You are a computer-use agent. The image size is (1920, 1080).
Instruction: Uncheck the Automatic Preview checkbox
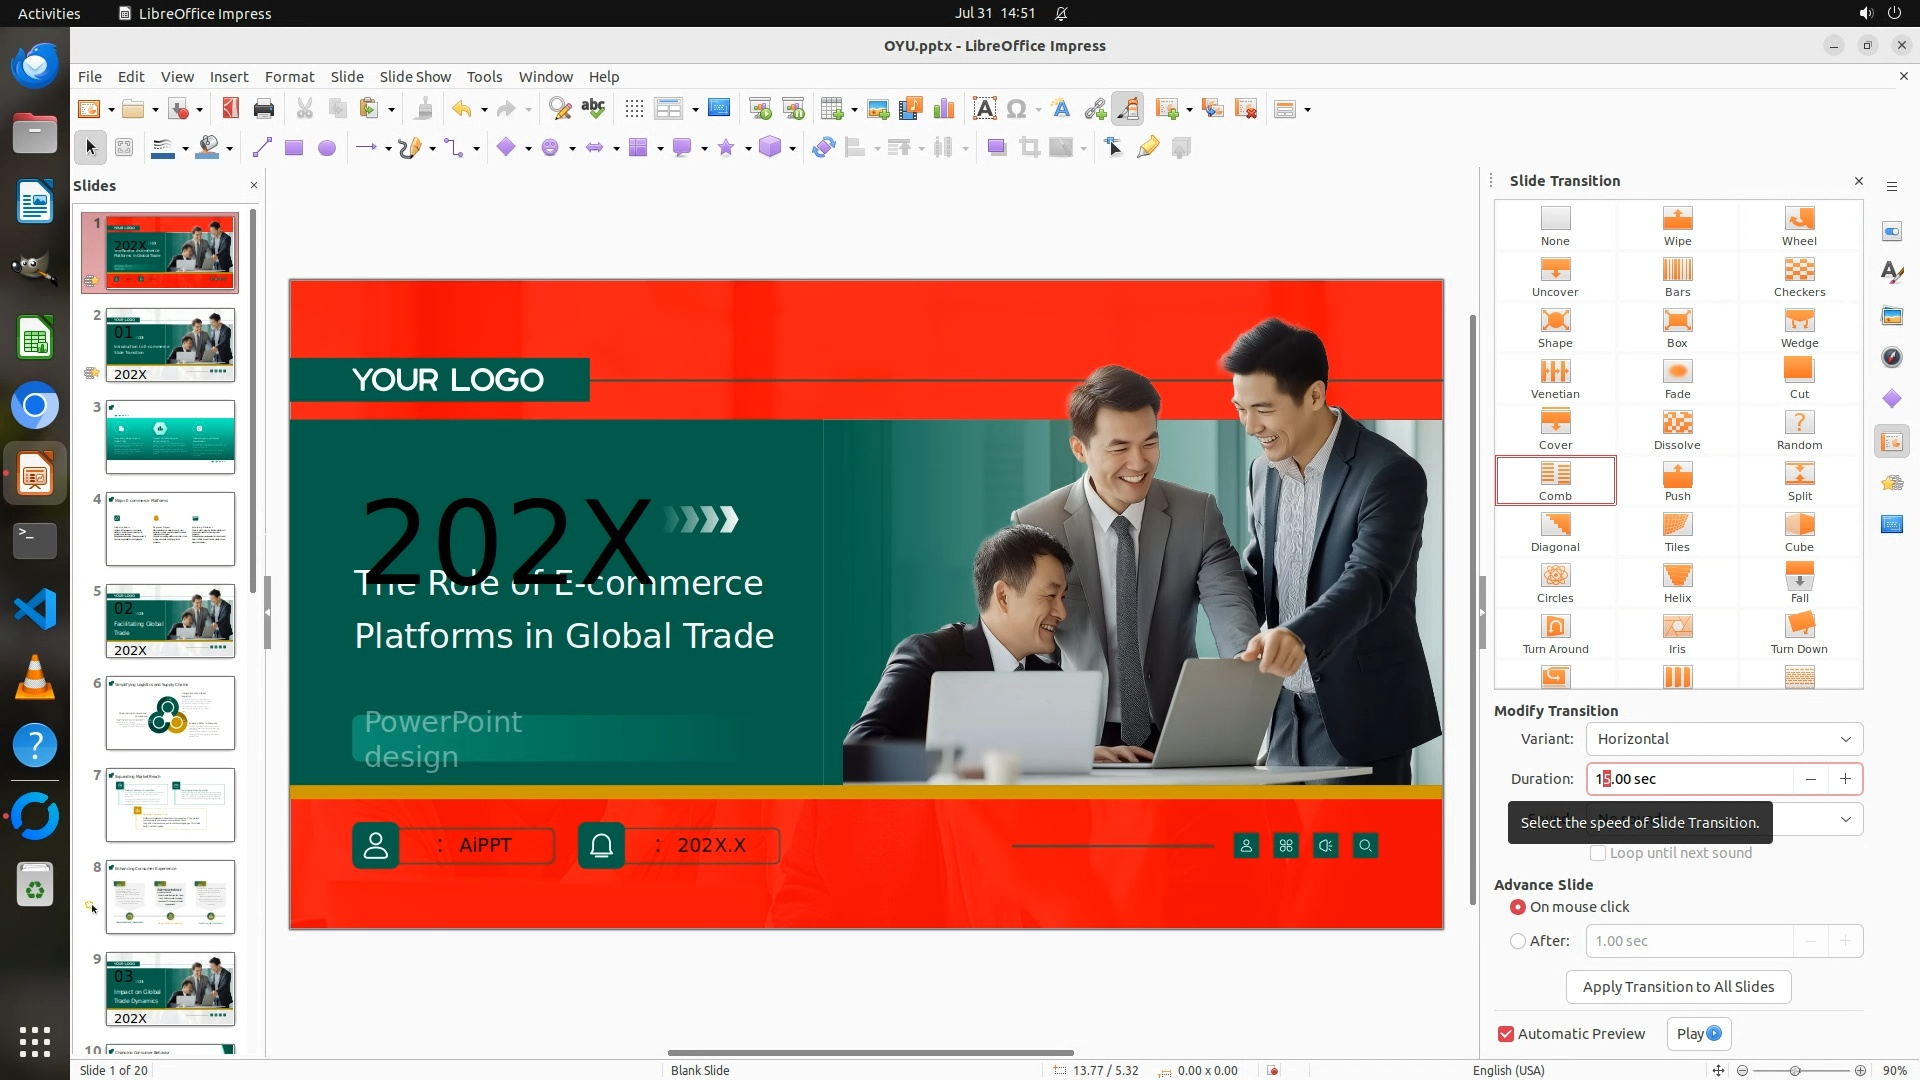point(1506,1034)
